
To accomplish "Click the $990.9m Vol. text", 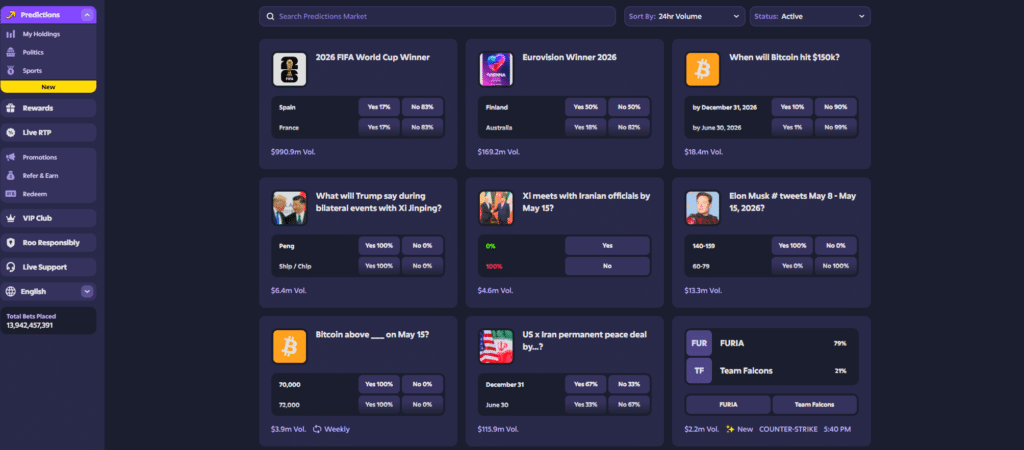I will [x=293, y=152].
